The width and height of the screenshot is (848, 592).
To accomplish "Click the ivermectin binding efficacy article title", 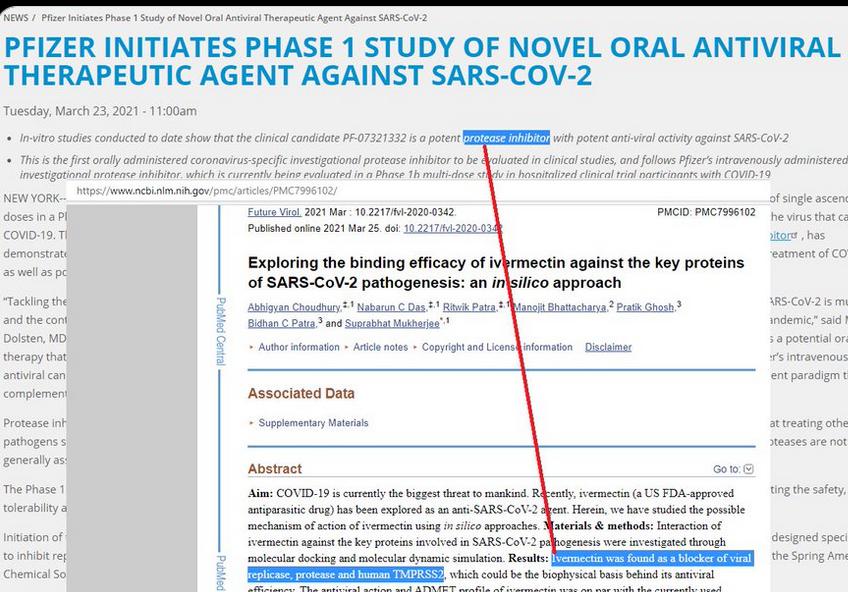I will pos(496,272).
